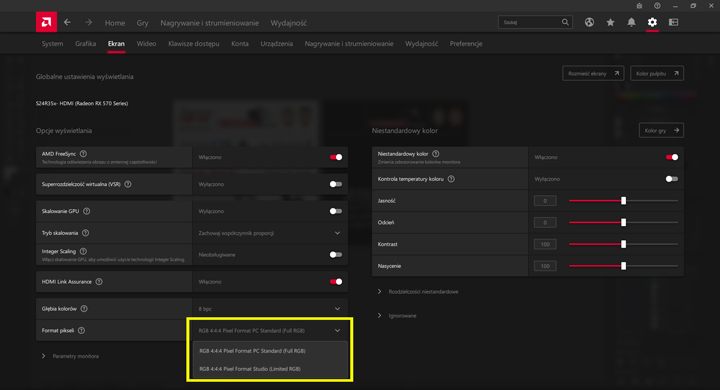Viewport: 720px width, 390px height.
Task: Disable HDMI Link Assurance toggle
Action: tap(336, 282)
